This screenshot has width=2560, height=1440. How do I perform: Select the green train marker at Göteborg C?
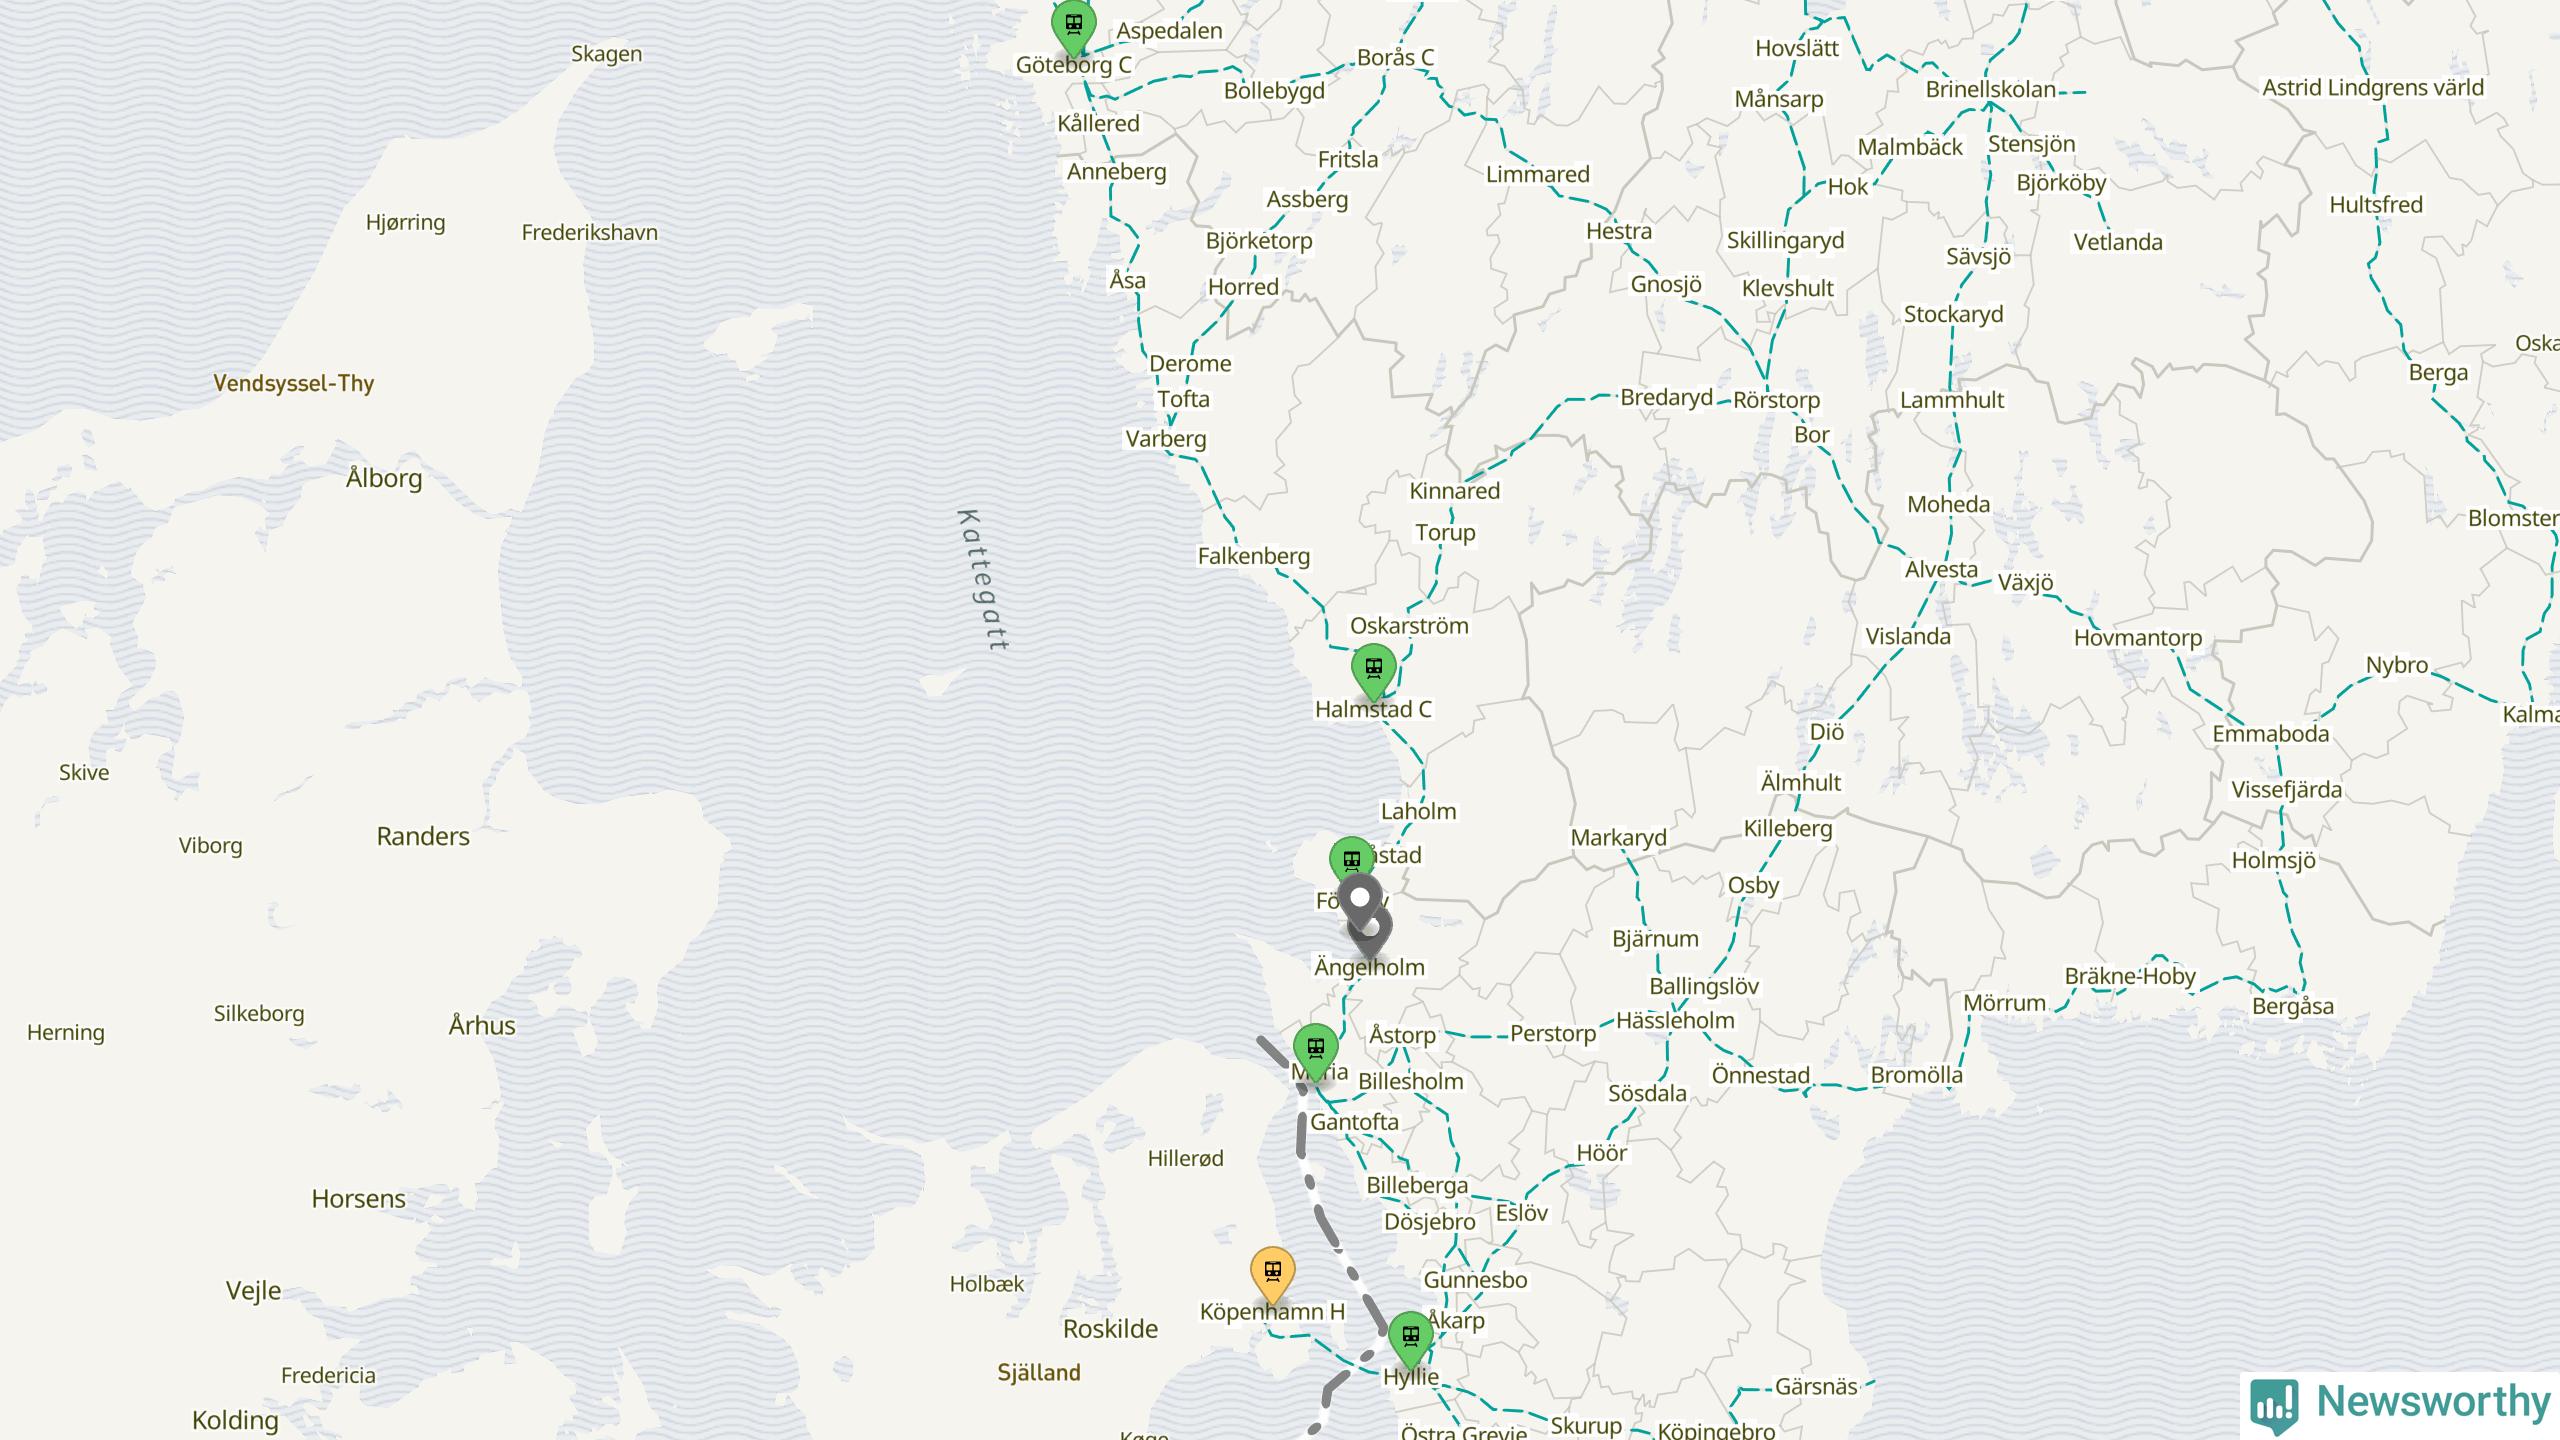tap(1074, 24)
